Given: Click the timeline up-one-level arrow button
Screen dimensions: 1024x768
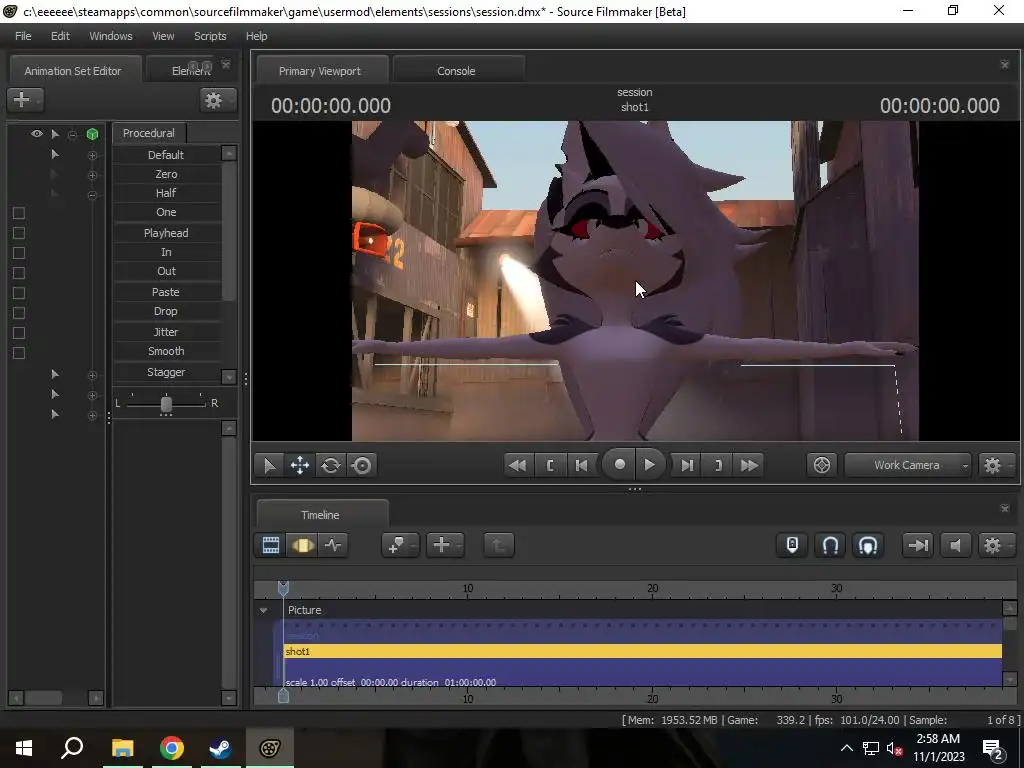Looking at the screenshot, I should [499, 545].
